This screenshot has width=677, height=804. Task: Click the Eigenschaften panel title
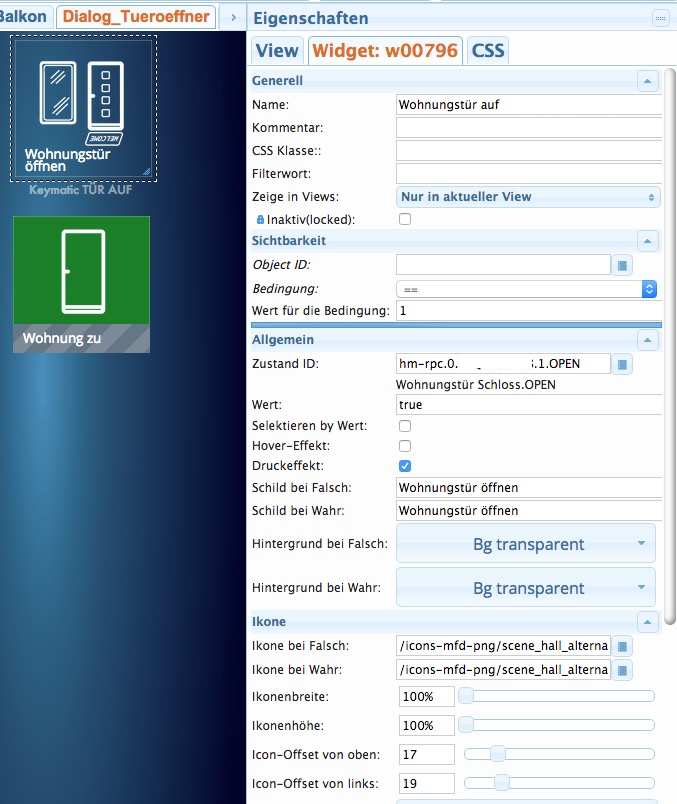311,18
